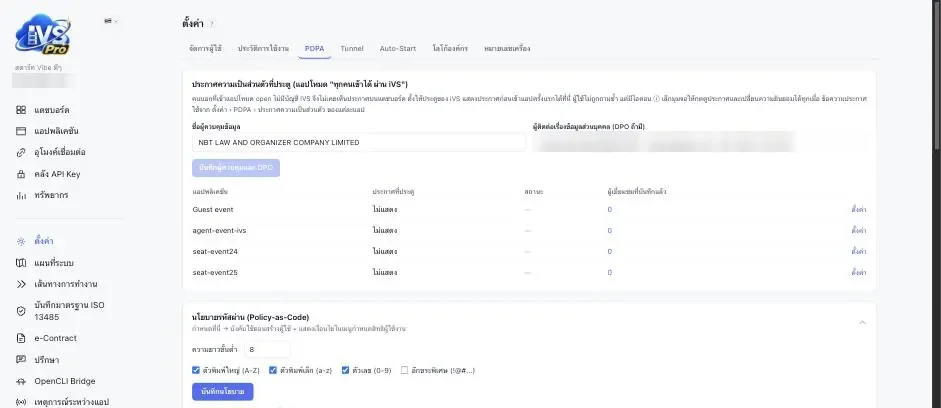The image size is (941, 408).
Task: Open เหตุการณ์ระหว่างแอป via its broadcast icon
Action: 21,402
